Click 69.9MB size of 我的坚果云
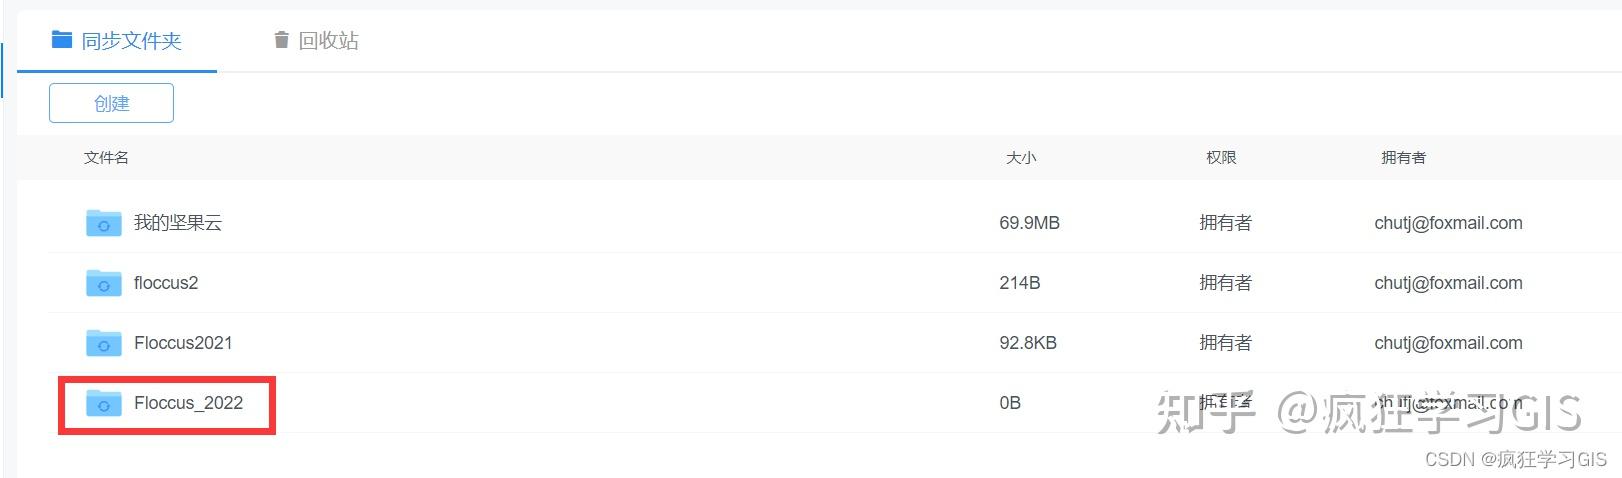 tap(1029, 223)
